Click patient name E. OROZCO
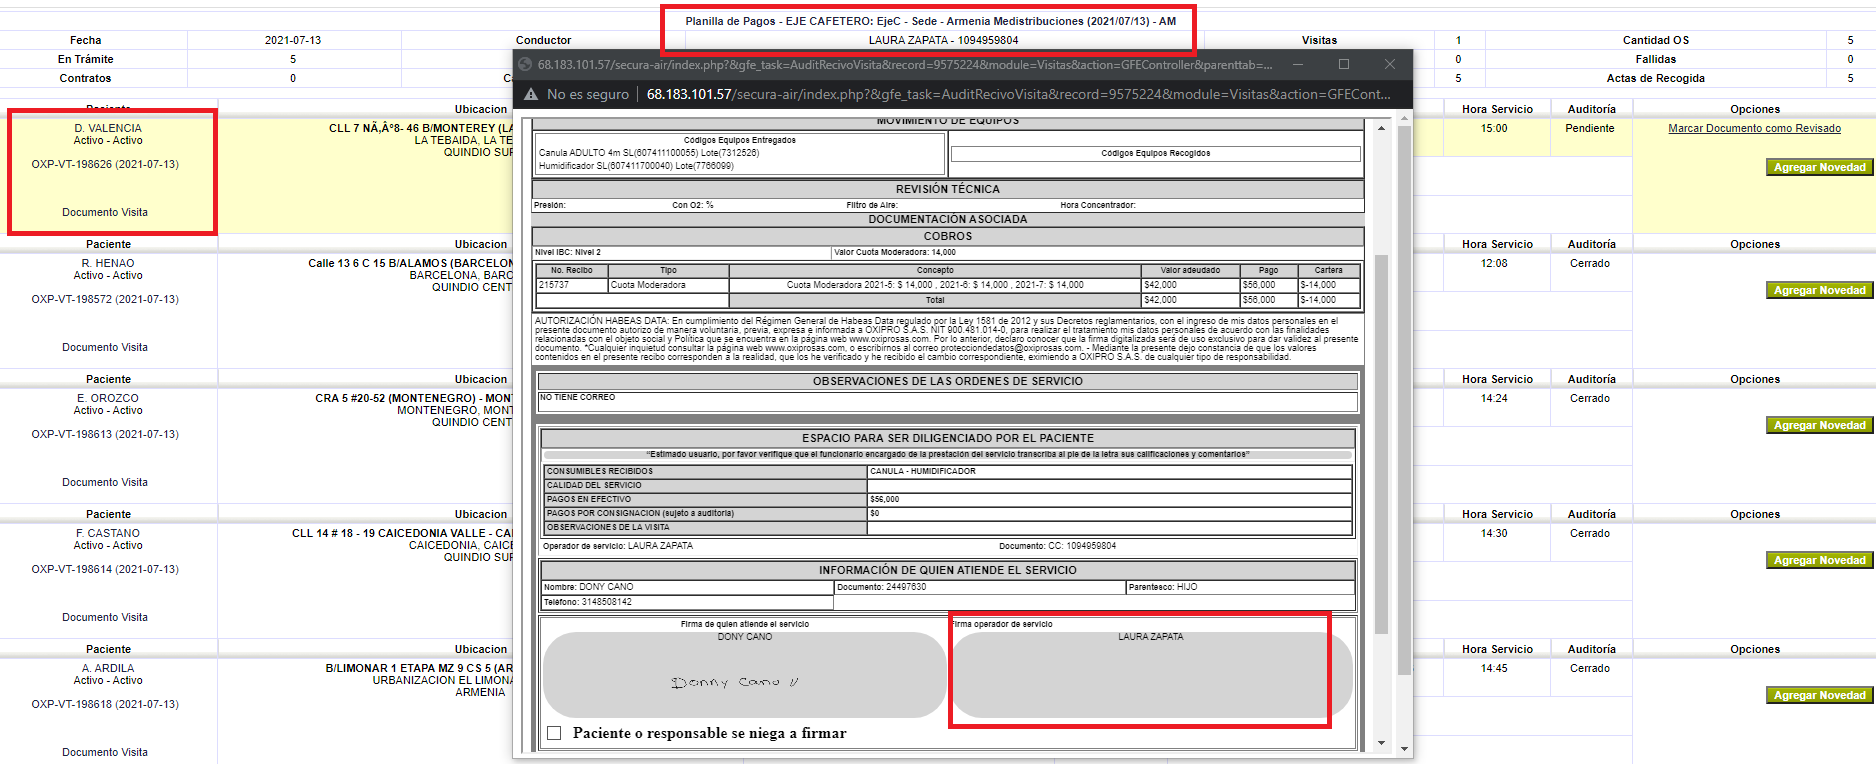Viewport: 1876px width, 764px height. 108,398
